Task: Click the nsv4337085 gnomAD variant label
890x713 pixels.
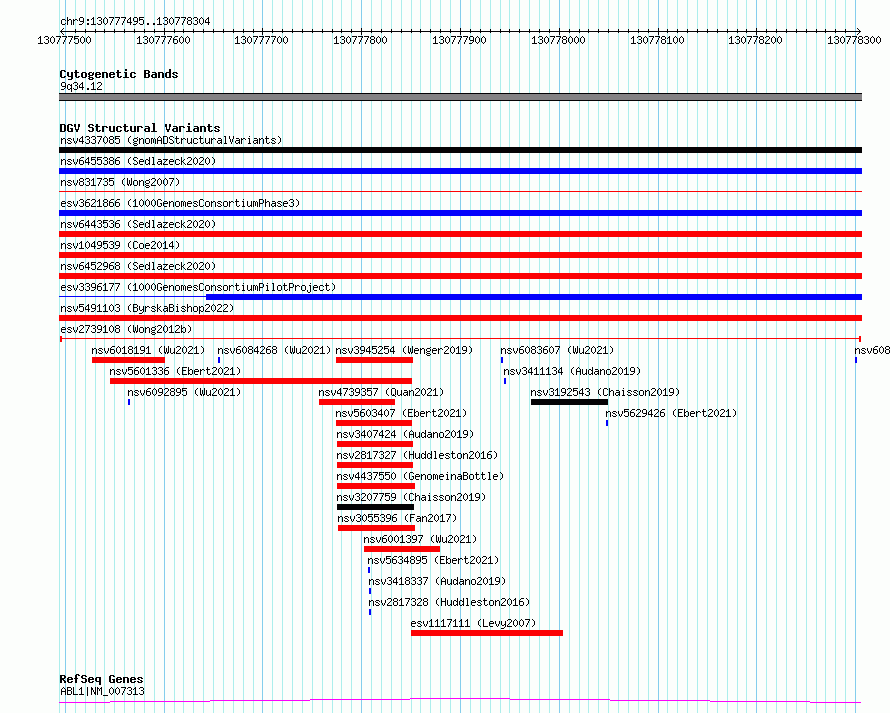Action: (171, 140)
